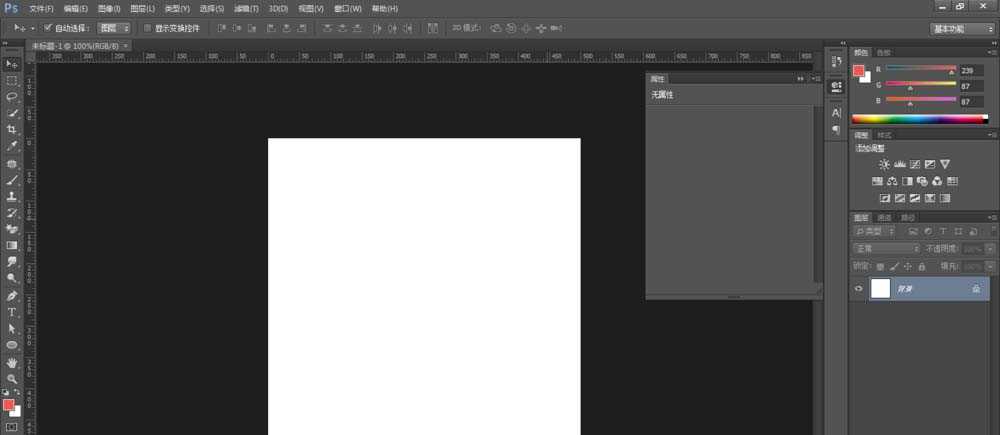Click the foreground red color swatch in toolbox
Viewport: 1000px width, 435px height.
click(x=9, y=405)
